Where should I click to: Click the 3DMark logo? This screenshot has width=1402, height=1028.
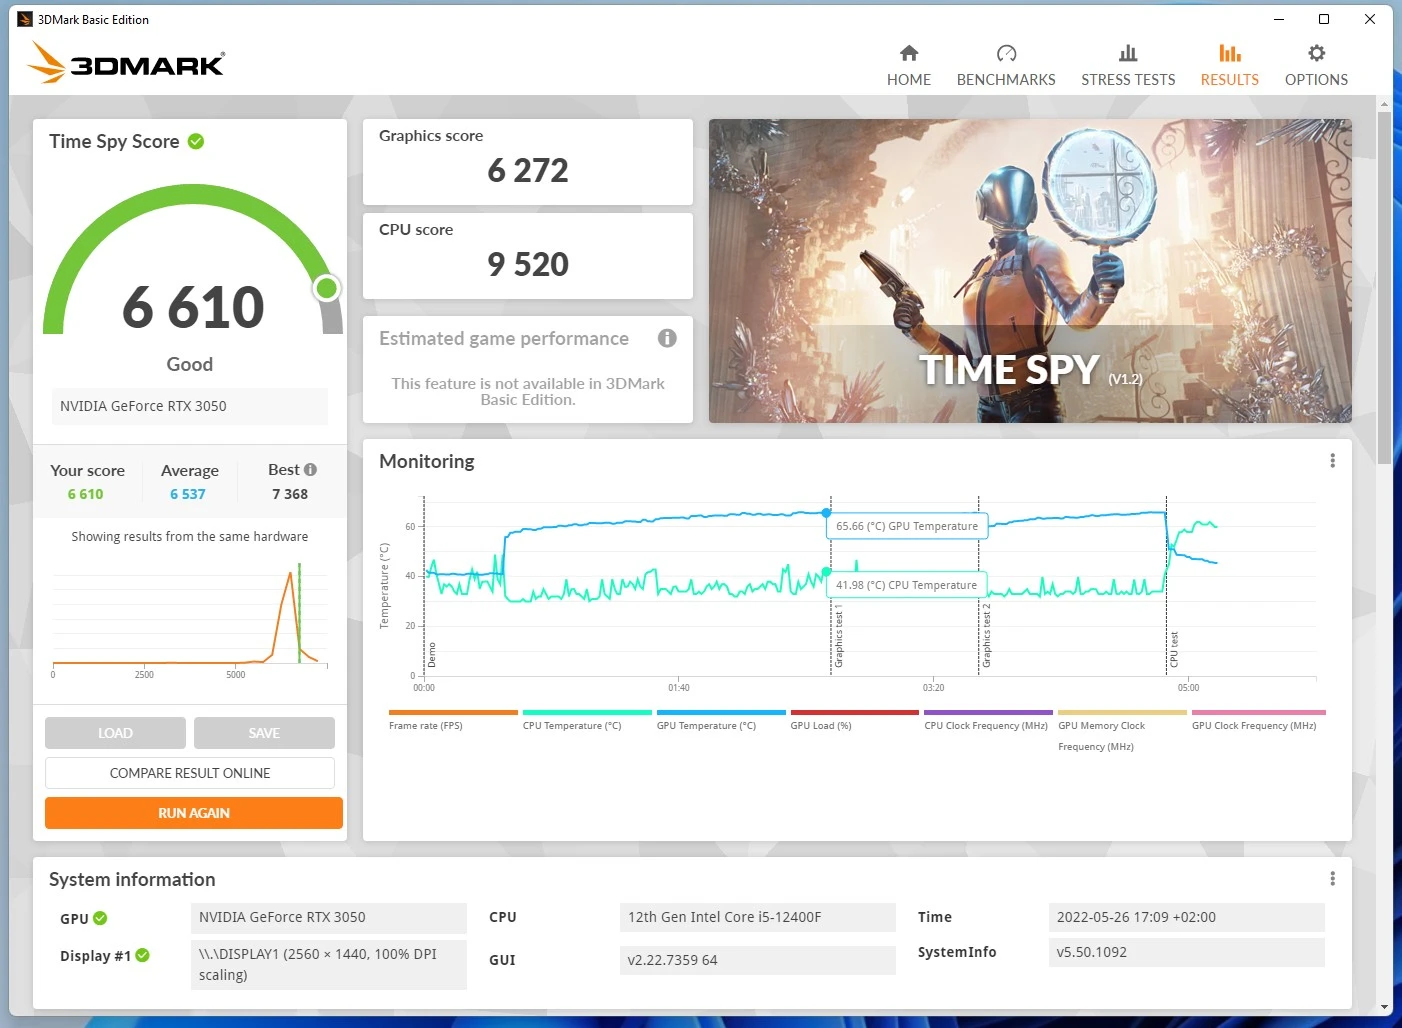[127, 63]
